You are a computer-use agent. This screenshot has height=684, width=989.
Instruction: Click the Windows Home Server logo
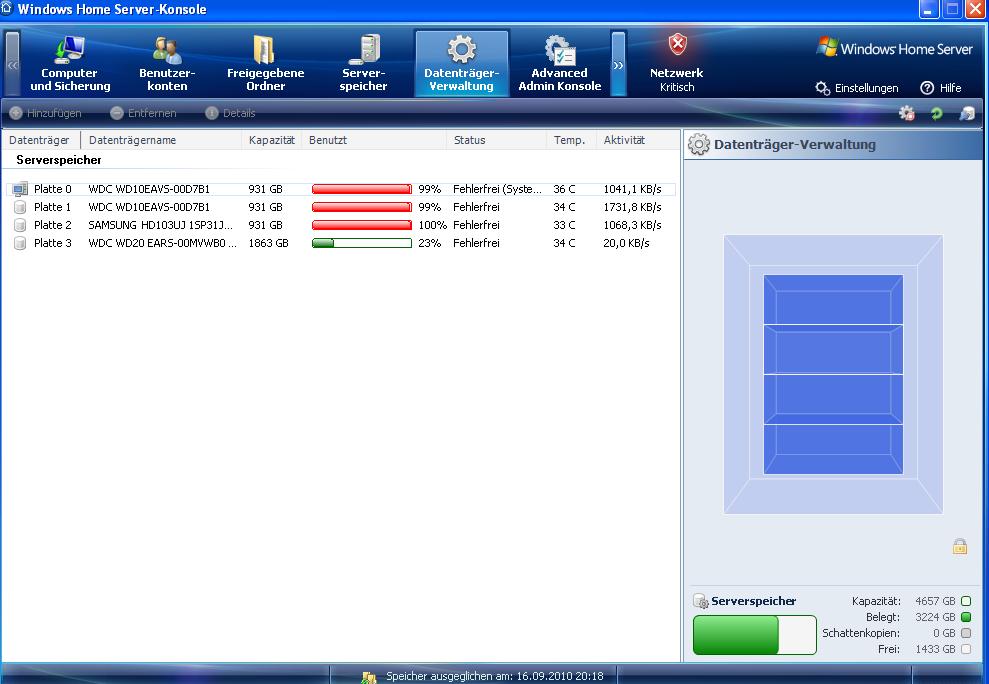894,48
